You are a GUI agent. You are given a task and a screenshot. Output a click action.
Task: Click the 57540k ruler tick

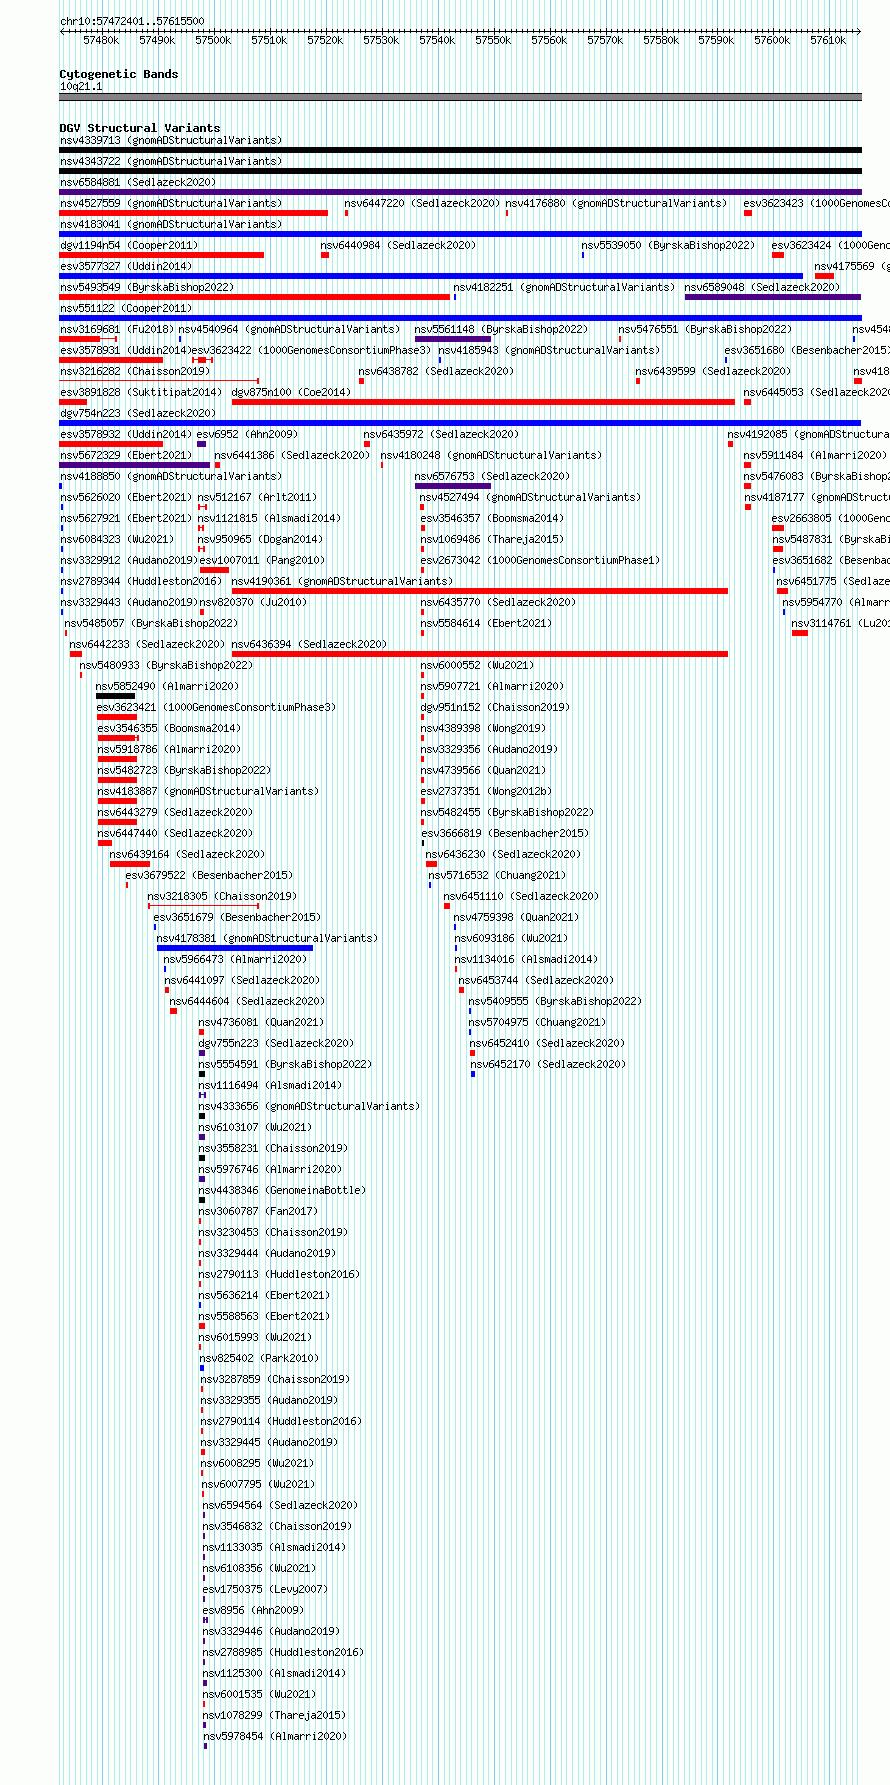click(437, 40)
